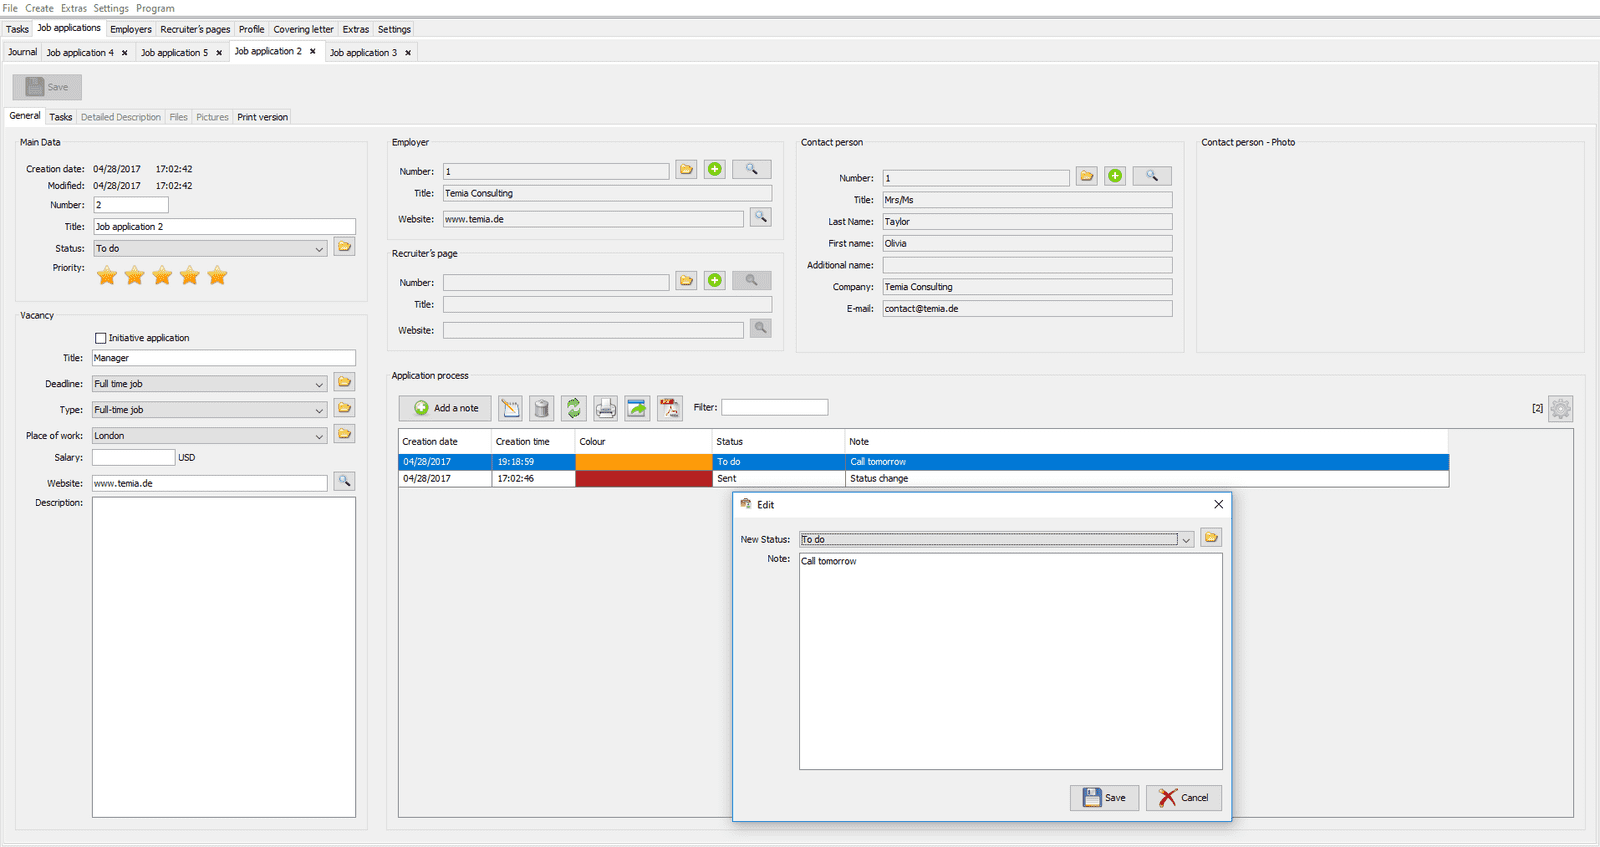1600x847 pixels.
Task: Click the Add a note button
Action: coord(445,408)
